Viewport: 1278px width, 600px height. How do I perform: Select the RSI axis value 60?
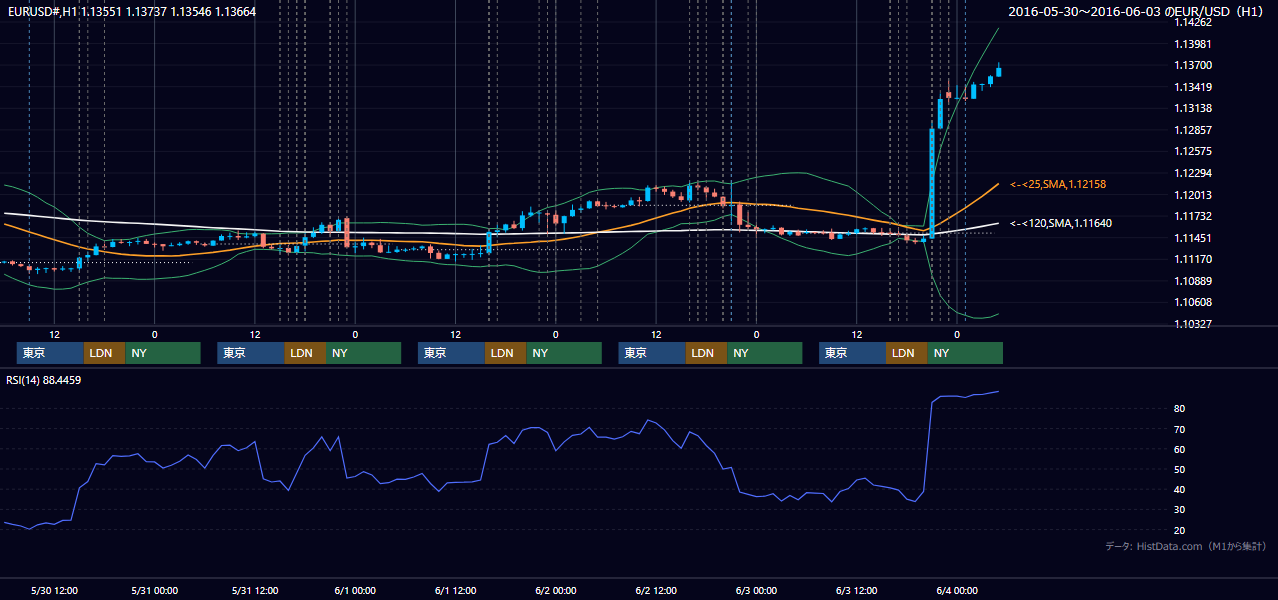[x=1180, y=449]
